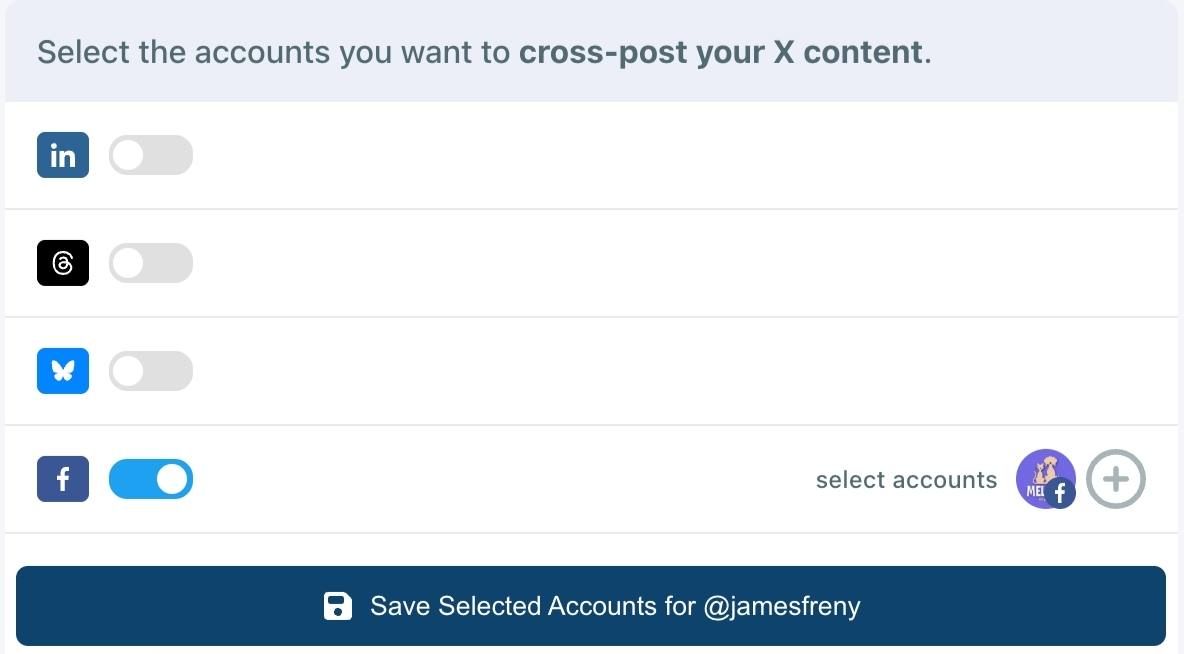Open the Facebook account selector via plus button
Screen dimensions: 1184x654
(x=1116, y=479)
